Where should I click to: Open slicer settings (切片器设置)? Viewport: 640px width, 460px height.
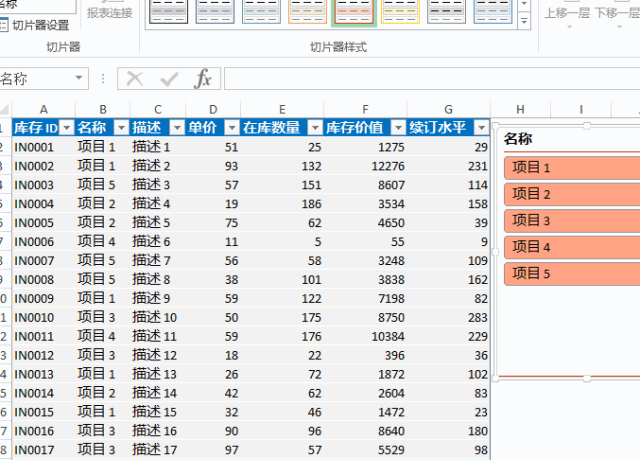34,25
